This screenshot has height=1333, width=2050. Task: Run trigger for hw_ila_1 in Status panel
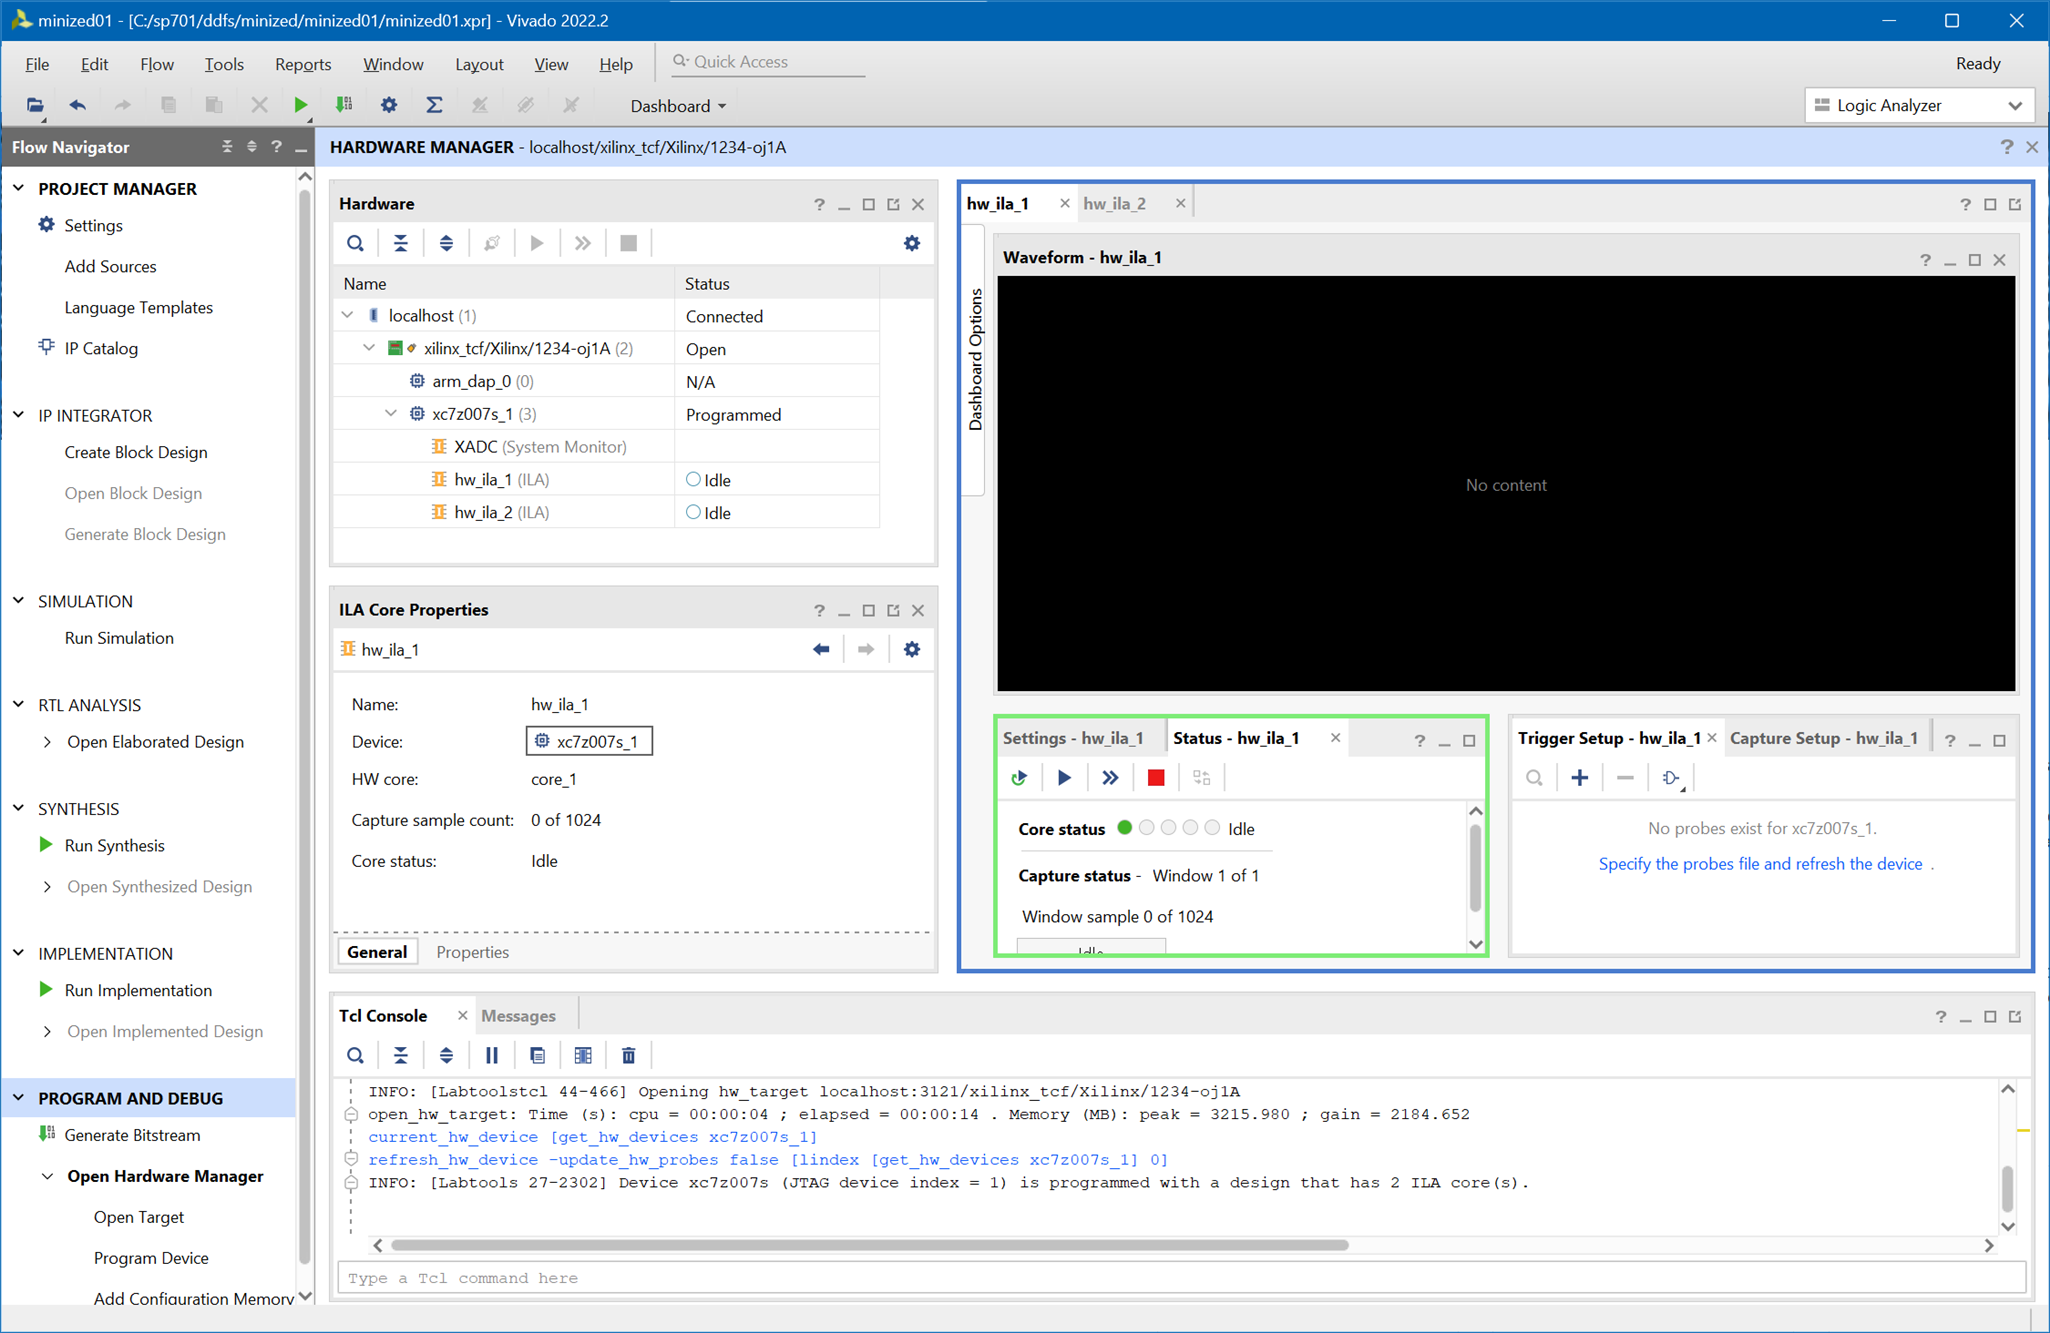coord(1064,778)
